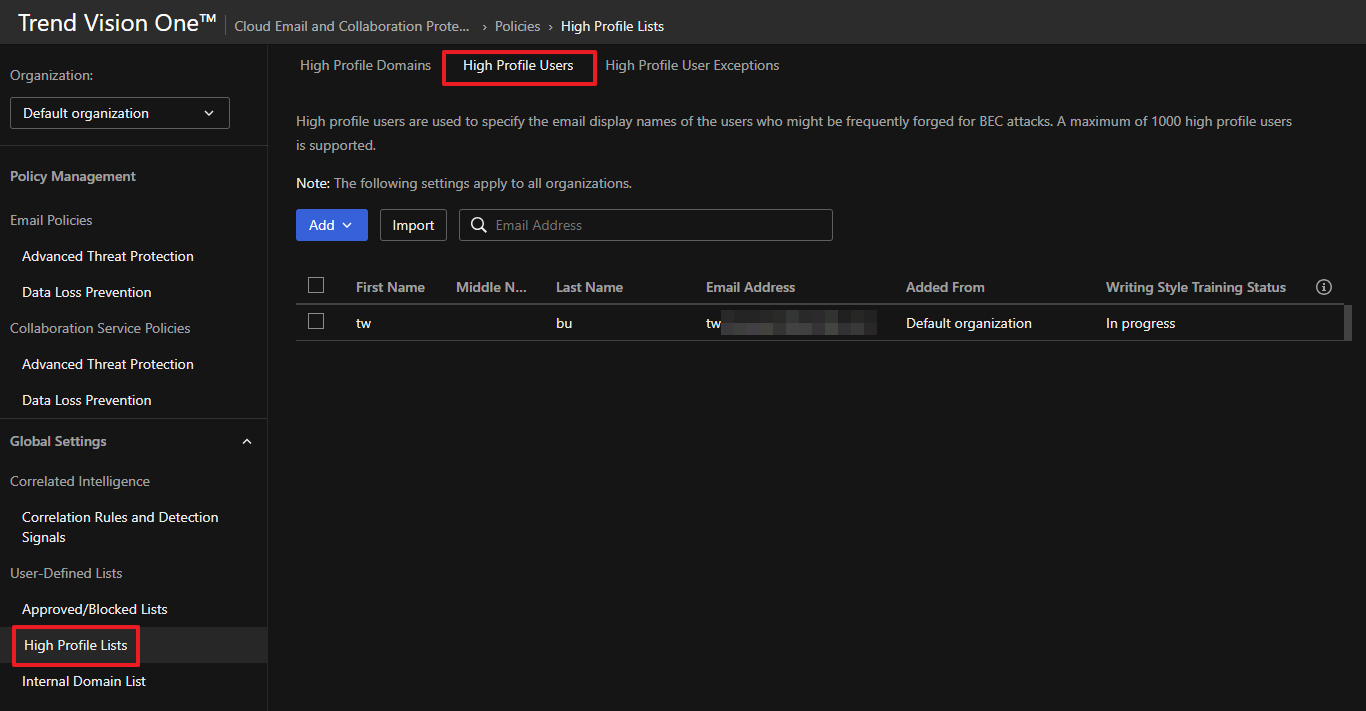Toggle the select-all header checkbox

[316, 286]
